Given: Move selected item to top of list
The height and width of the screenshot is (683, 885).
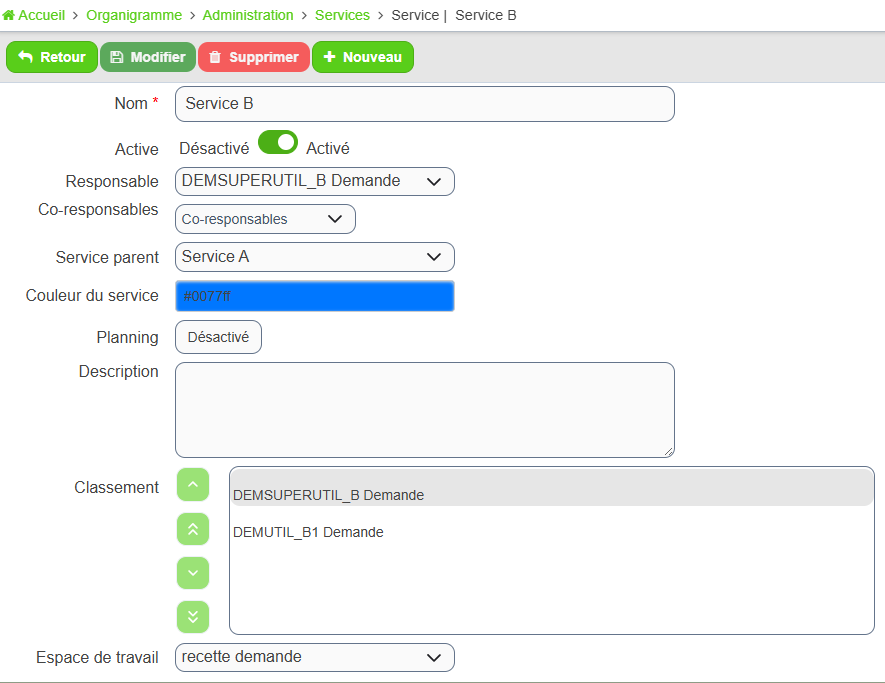Looking at the screenshot, I should [x=193, y=529].
